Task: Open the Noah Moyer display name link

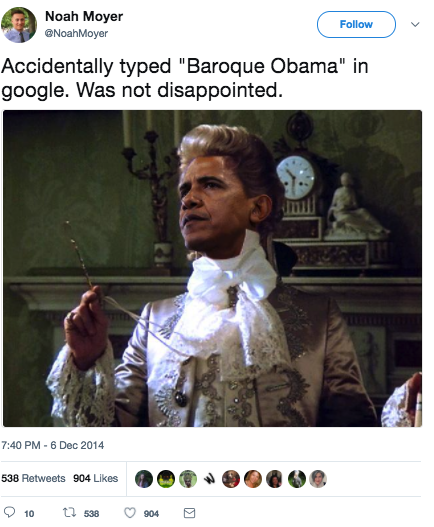Action: [84, 16]
